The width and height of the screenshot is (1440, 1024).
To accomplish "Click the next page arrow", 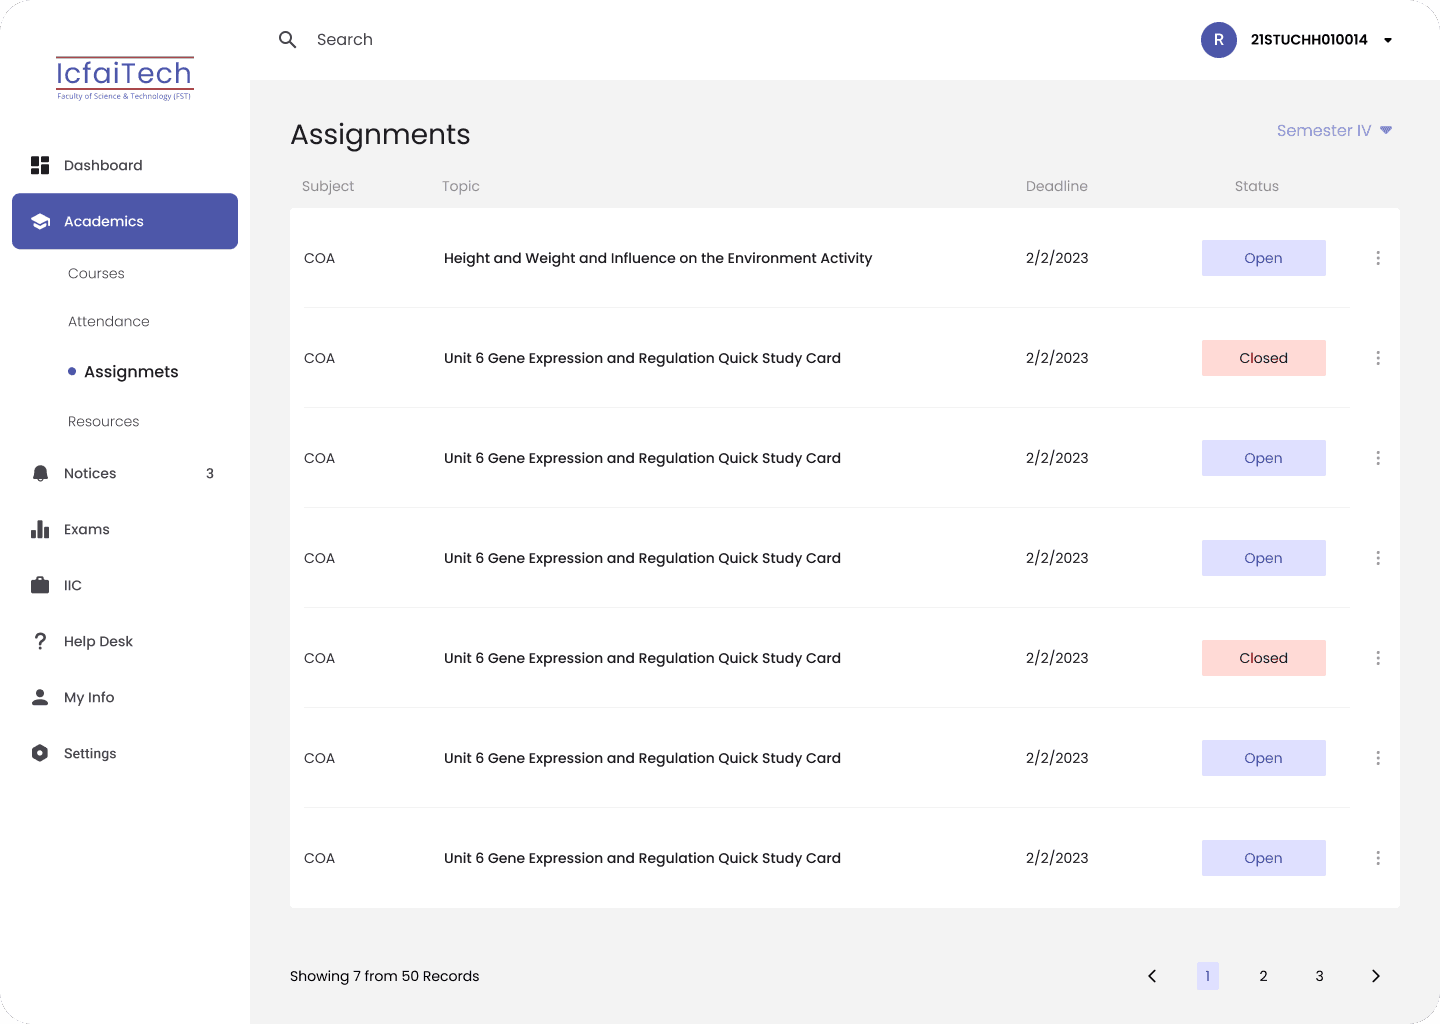I will click(1376, 976).
